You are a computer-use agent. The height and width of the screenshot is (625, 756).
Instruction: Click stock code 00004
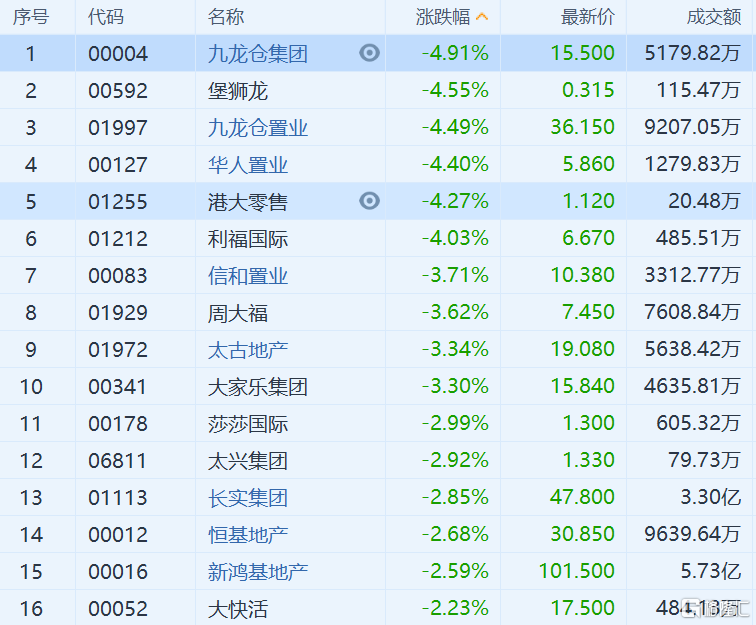[118, 54]
